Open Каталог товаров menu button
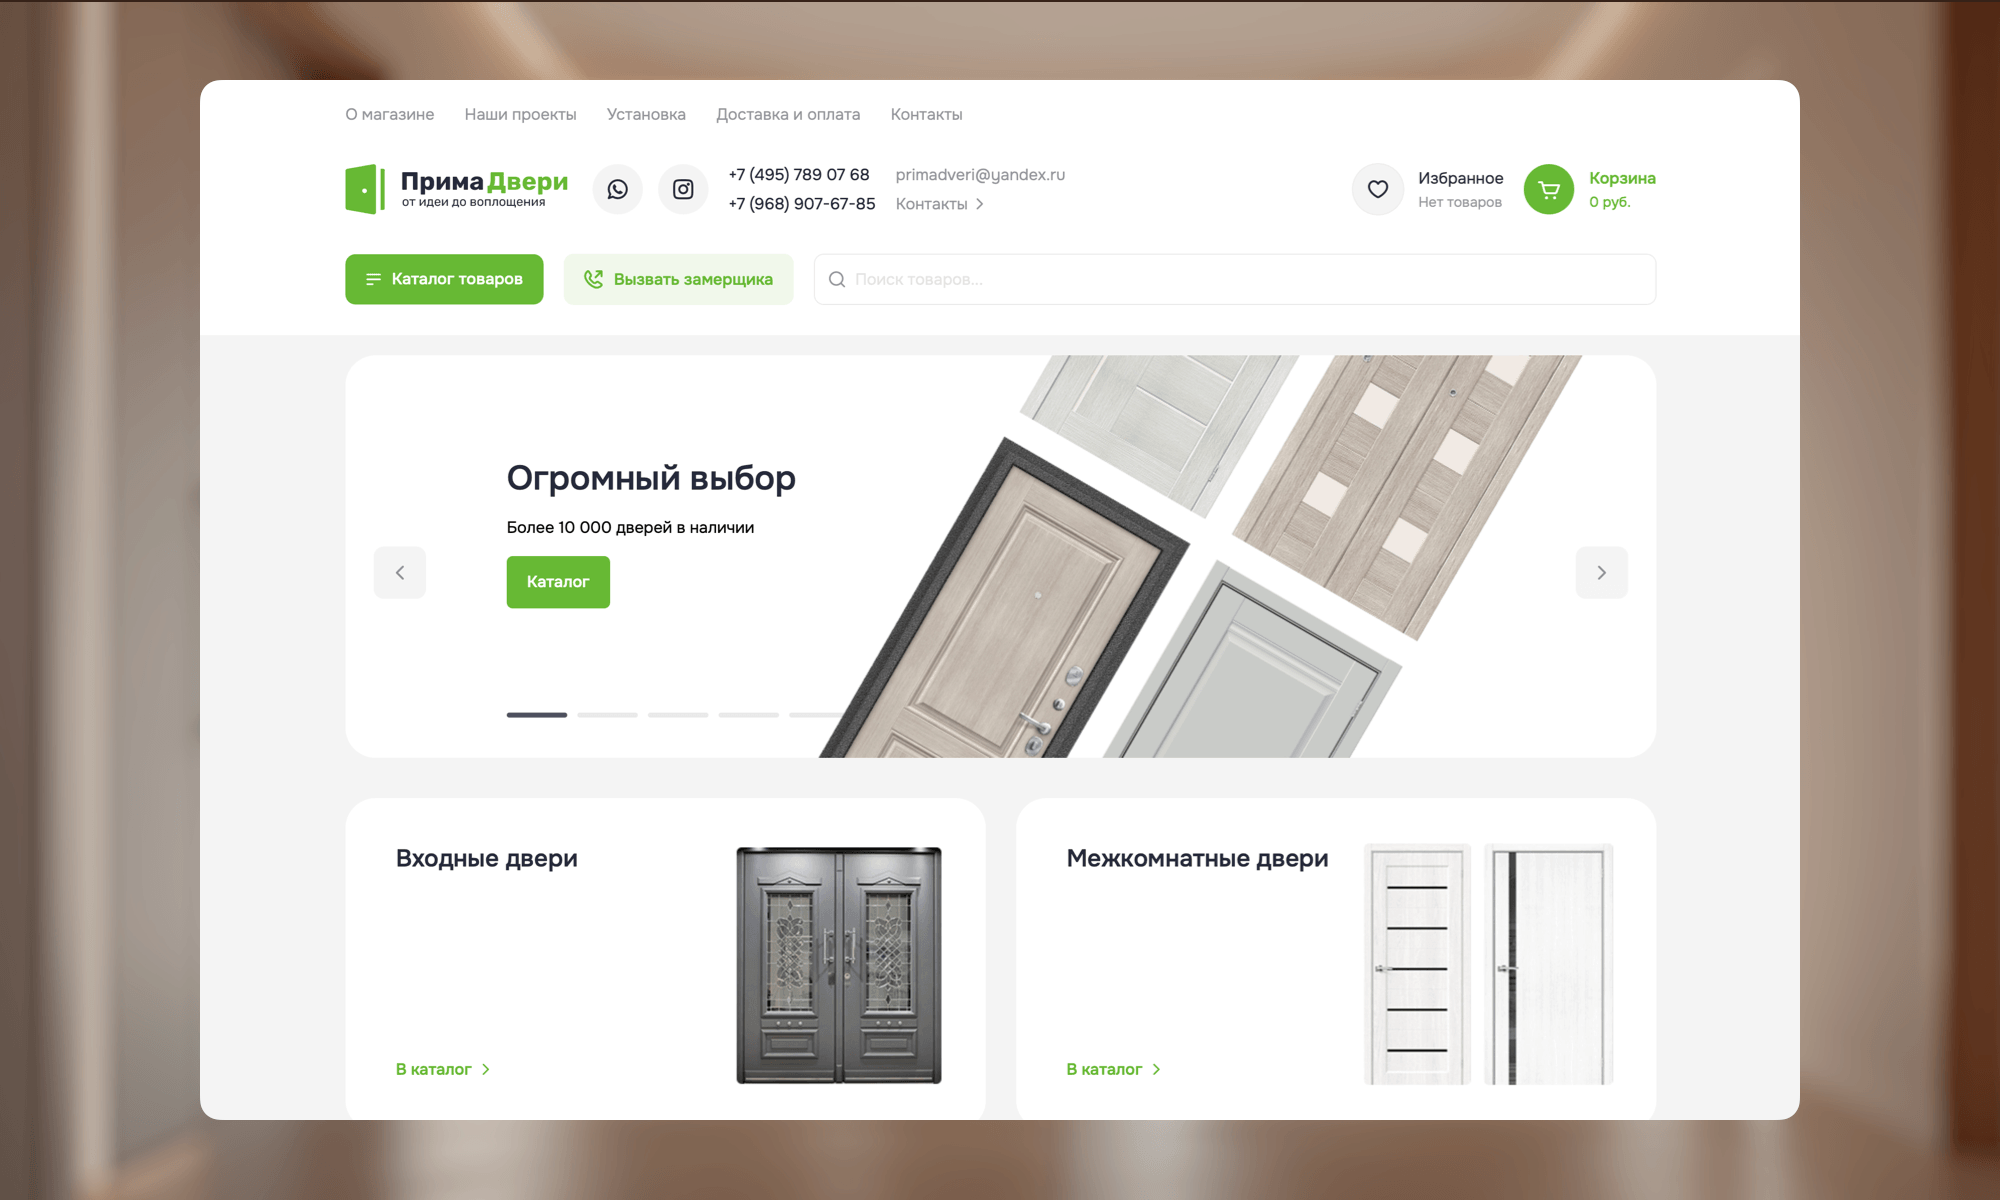The height and width of the screenshot is (1200, 2000). click(x=444, y=279)
